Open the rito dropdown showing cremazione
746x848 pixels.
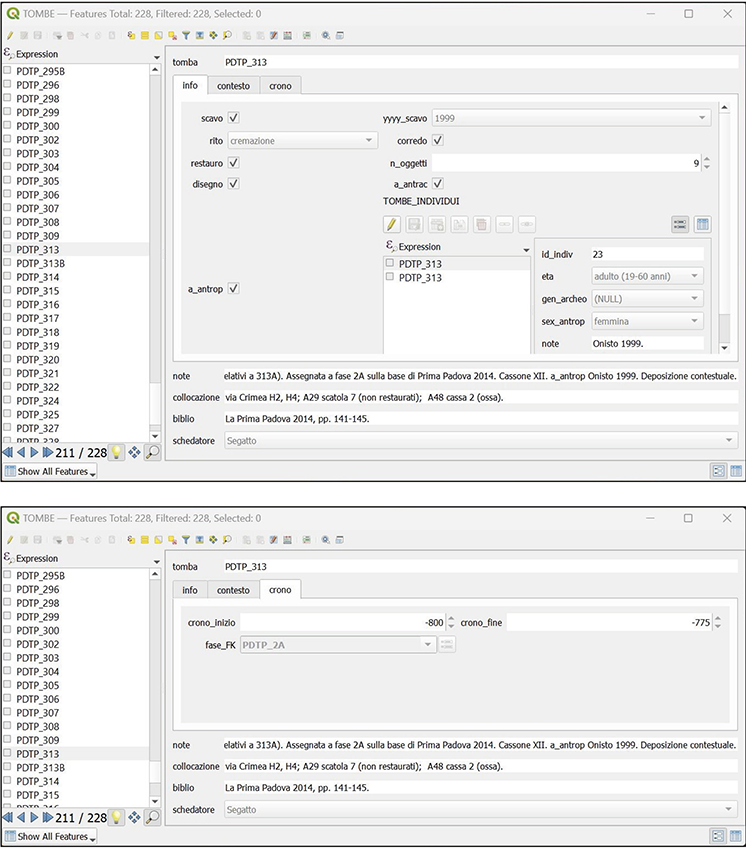pos(302,141)
